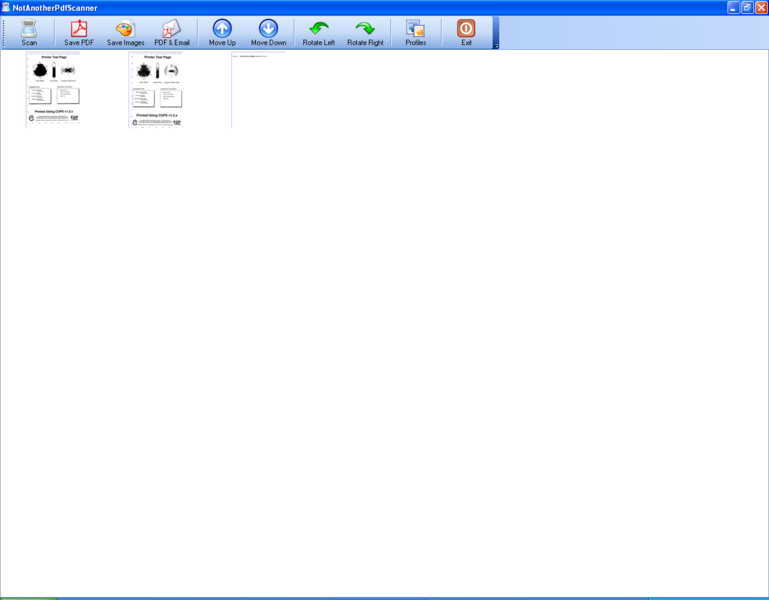Open the PDF & Email option

tap(172, 33)
